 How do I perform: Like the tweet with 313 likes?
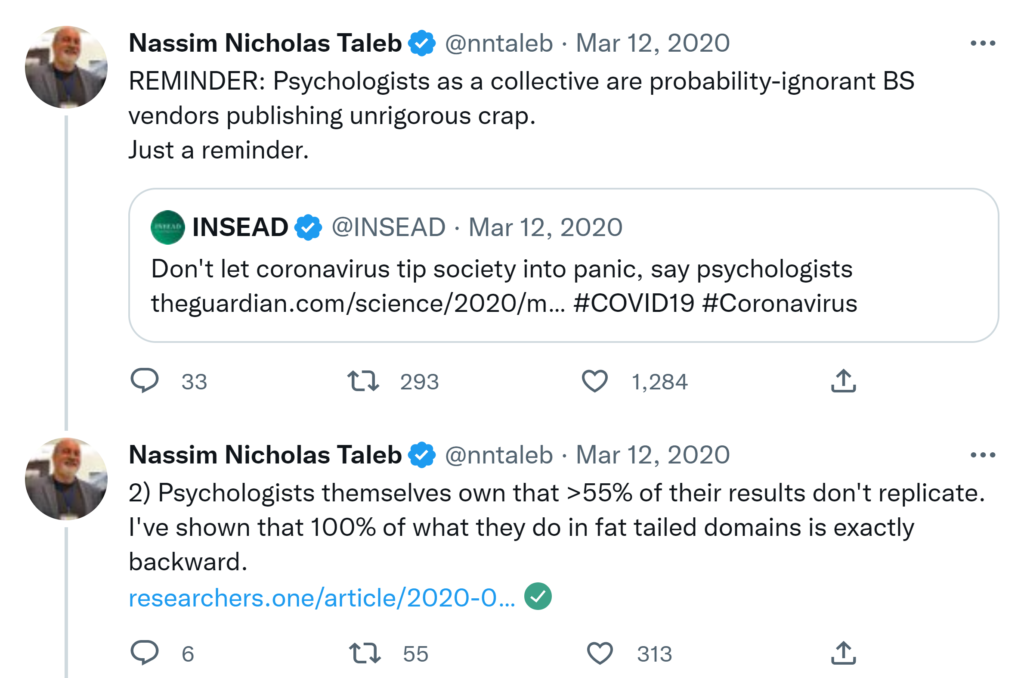pos(599,653)
